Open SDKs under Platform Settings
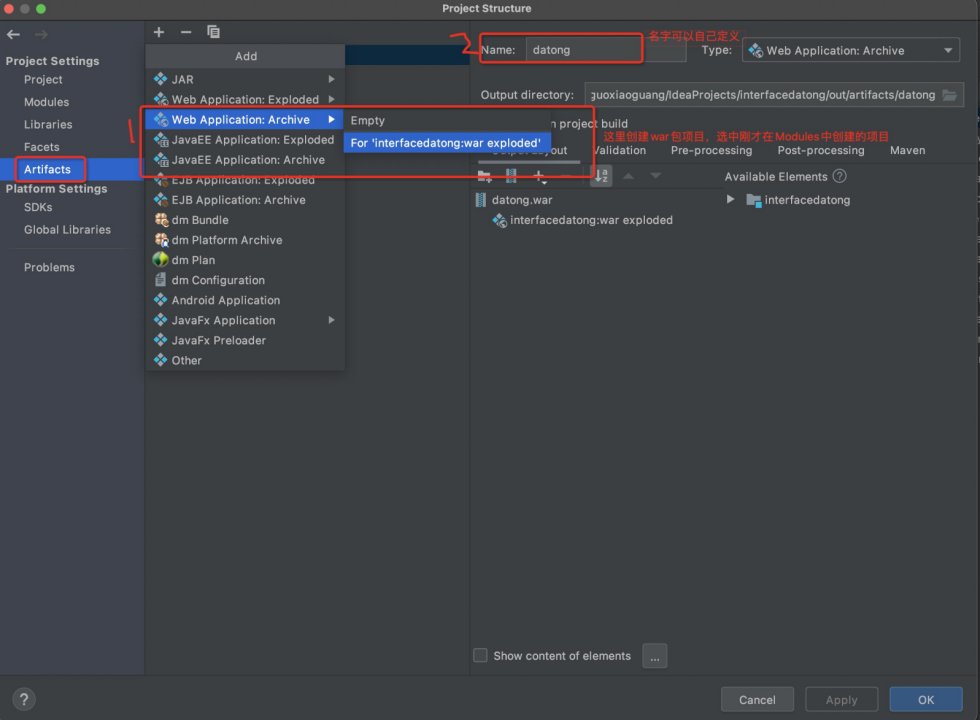980x720 pixels. [38, 207]
